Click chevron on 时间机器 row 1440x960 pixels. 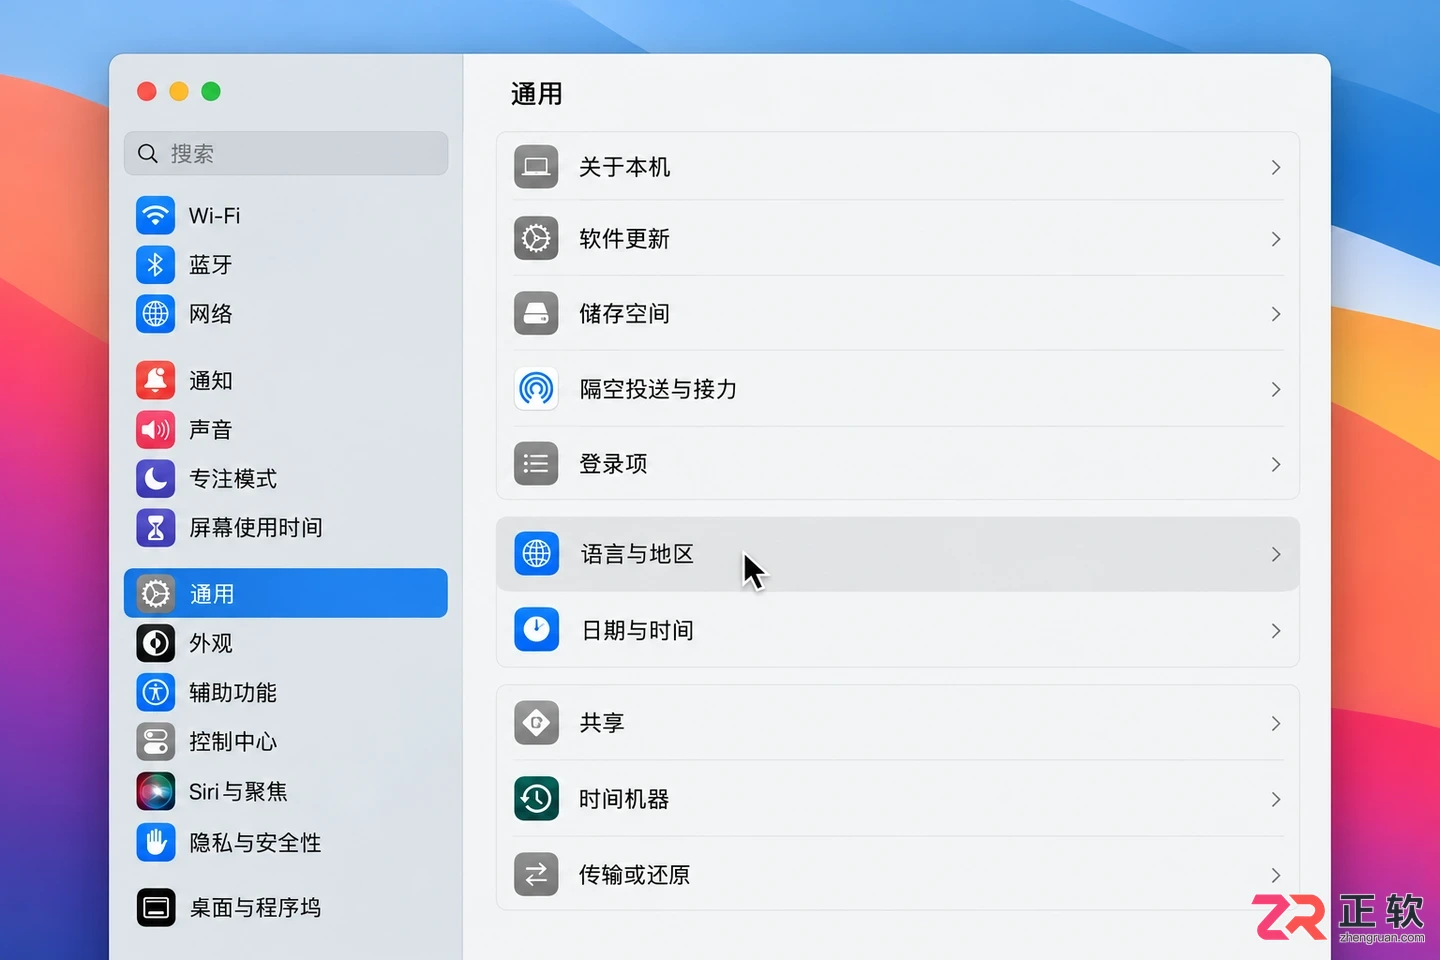pos(1276,799)
